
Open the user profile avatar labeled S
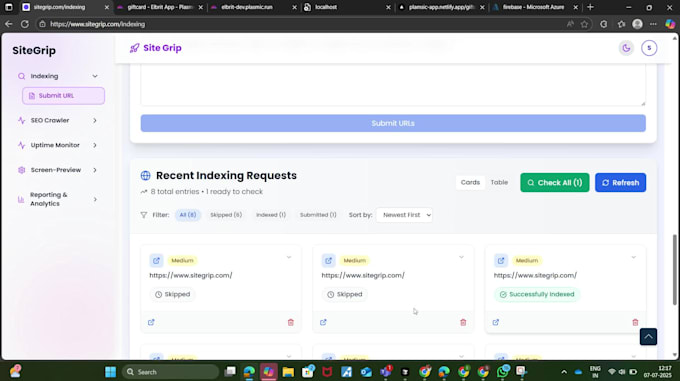click(x=649, y=48)
